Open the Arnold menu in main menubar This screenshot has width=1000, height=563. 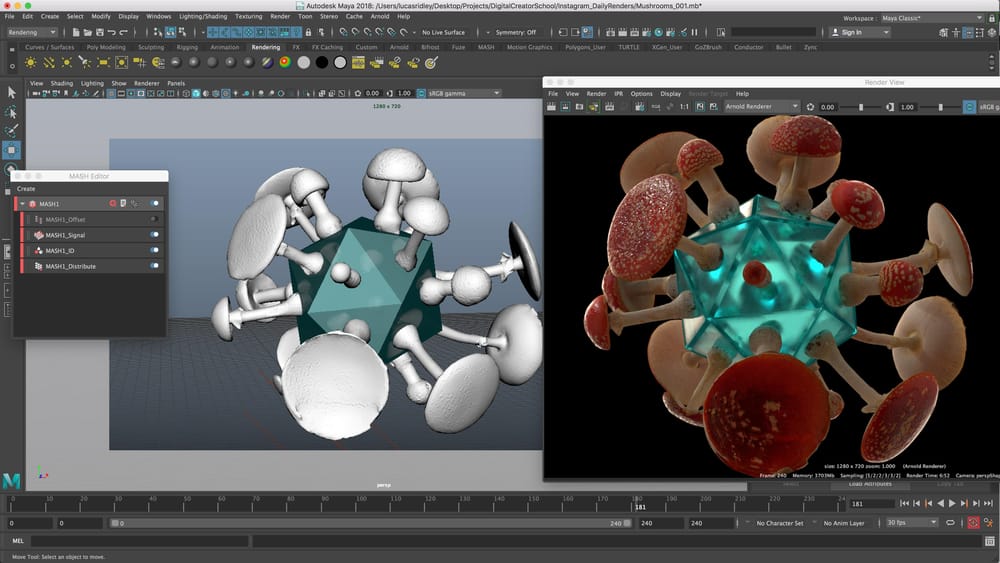point(379,17)
